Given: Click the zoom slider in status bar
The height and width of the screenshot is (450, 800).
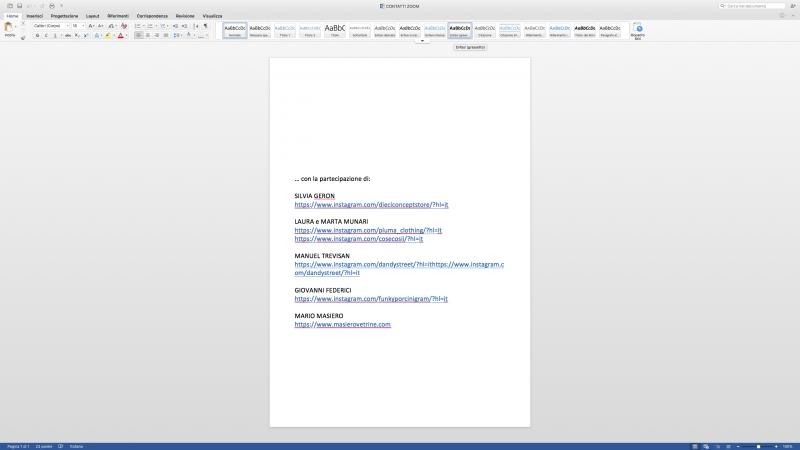Looking at the screenshot, I should click(758, 446).
